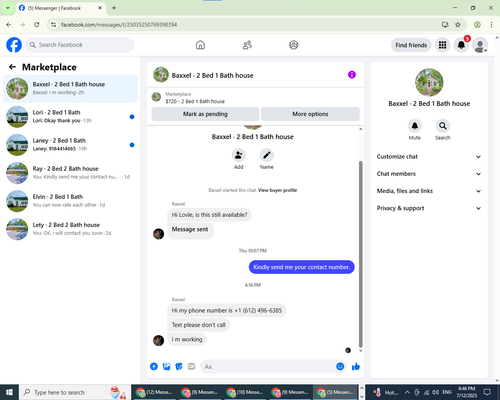Viewport: 500px width, 400px height.
Task: Show hidden system tray icons chevron
Action: (x=407, y=392)
